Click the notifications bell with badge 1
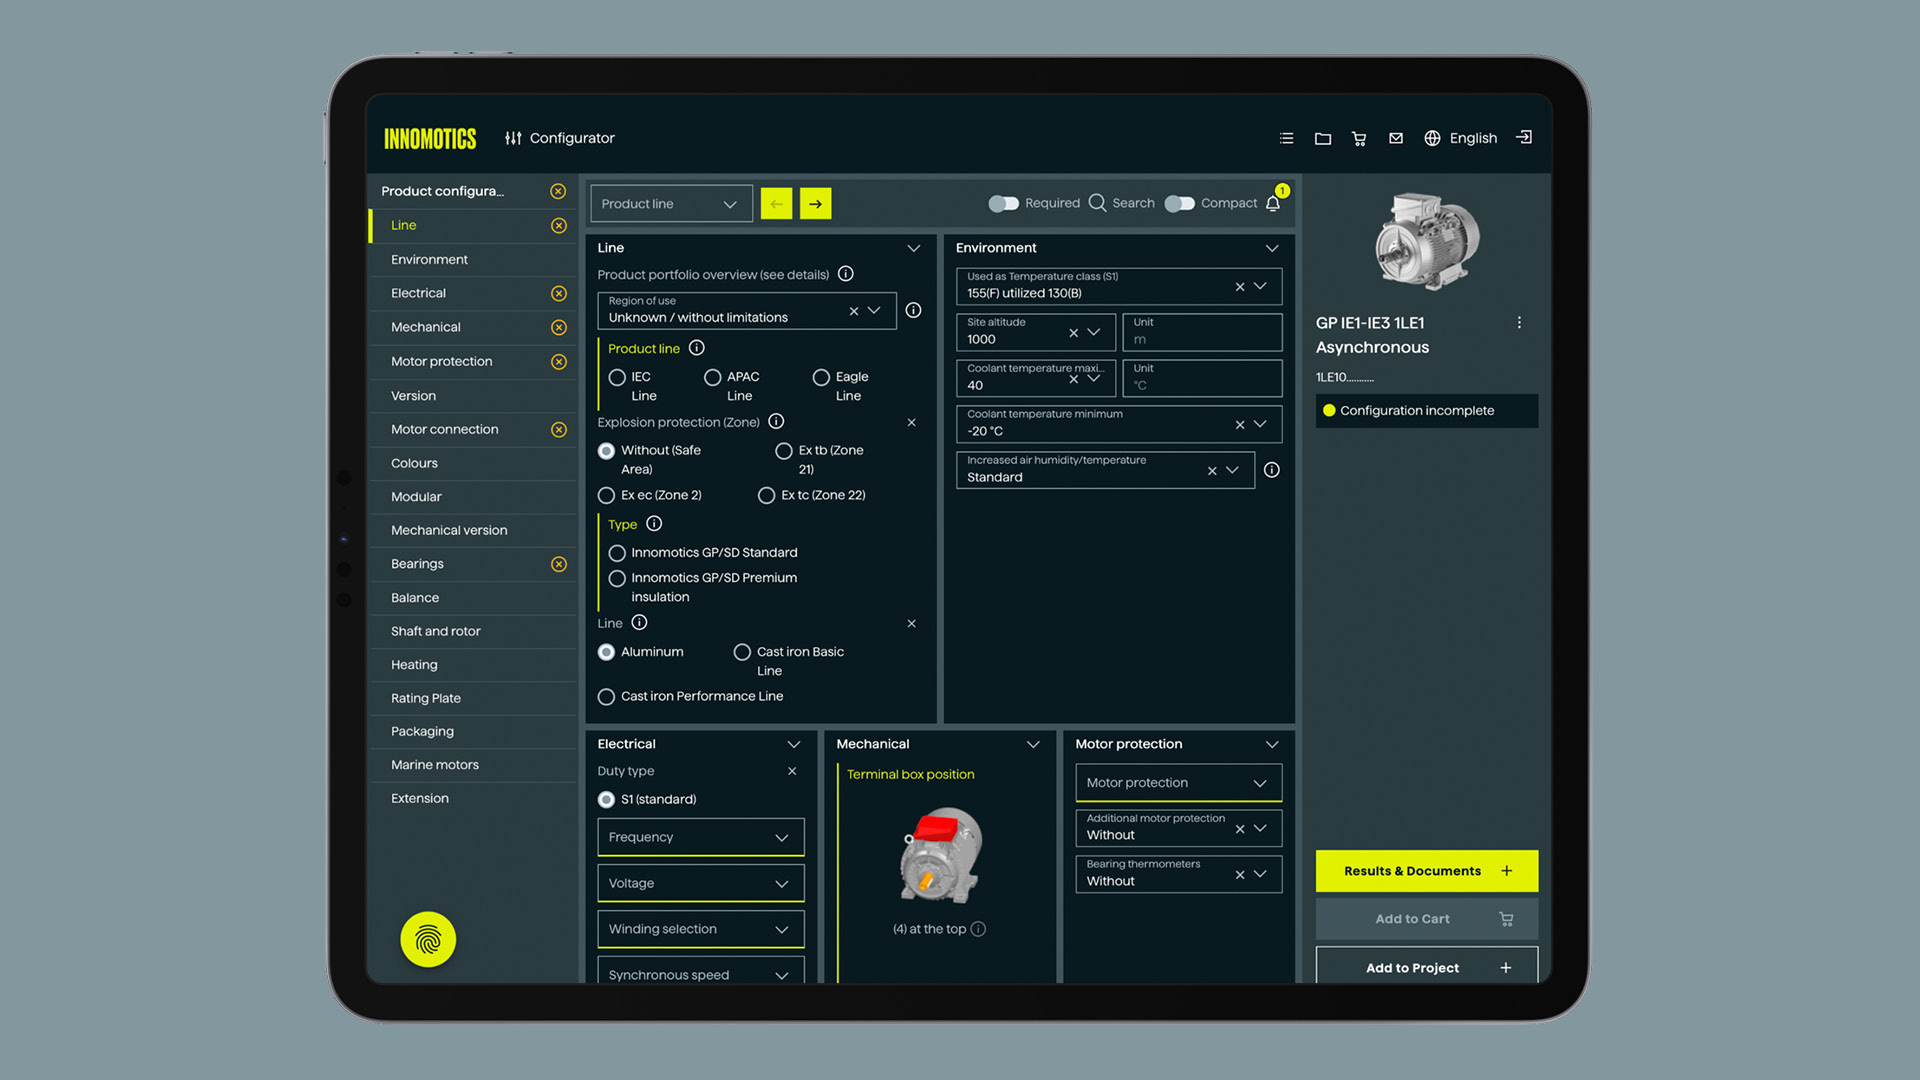The width and height of the screenshot is (1920, 1080). 1273,203
